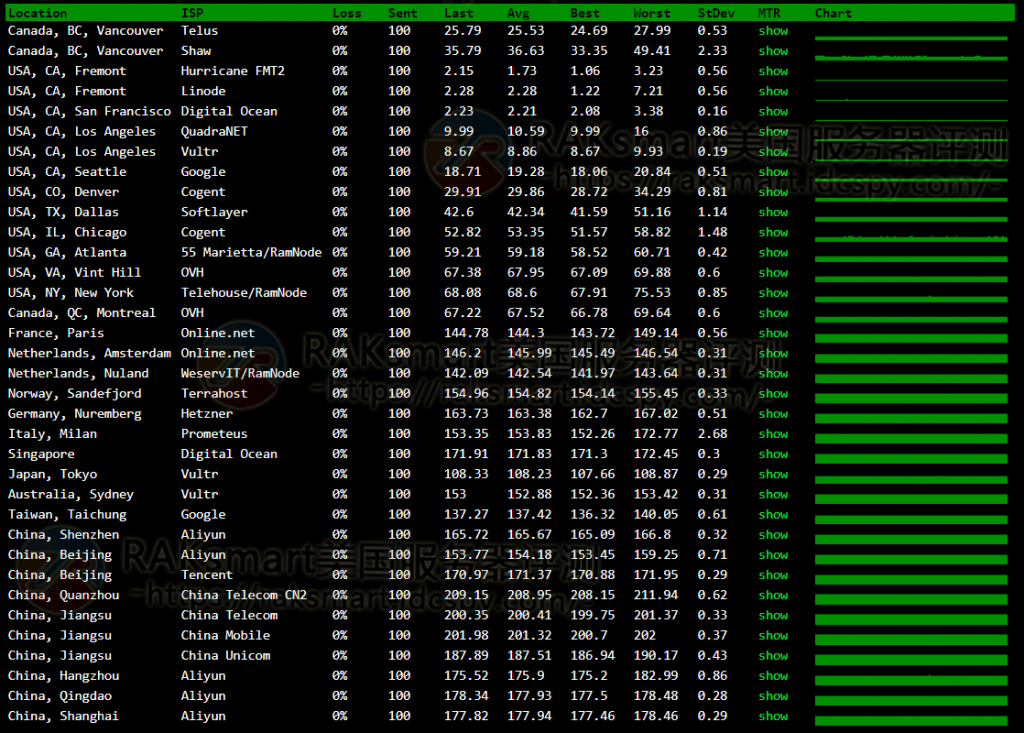Show MTR for Singapore Digital Ocean row

coord(773,455)
